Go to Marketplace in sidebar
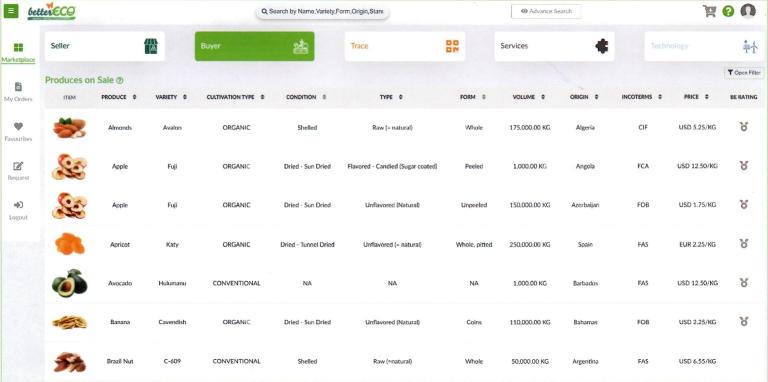This screenshot has height=382, width=768. (x=18, y=53)
